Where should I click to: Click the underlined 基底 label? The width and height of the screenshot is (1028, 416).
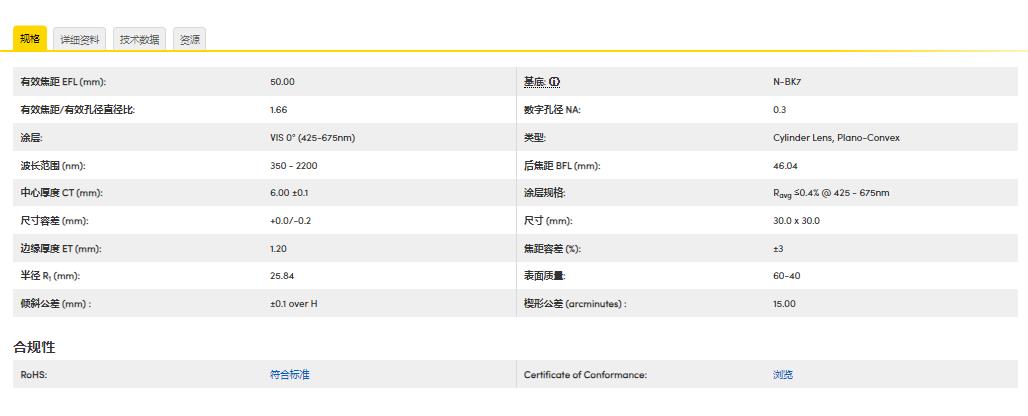[534, 82]
